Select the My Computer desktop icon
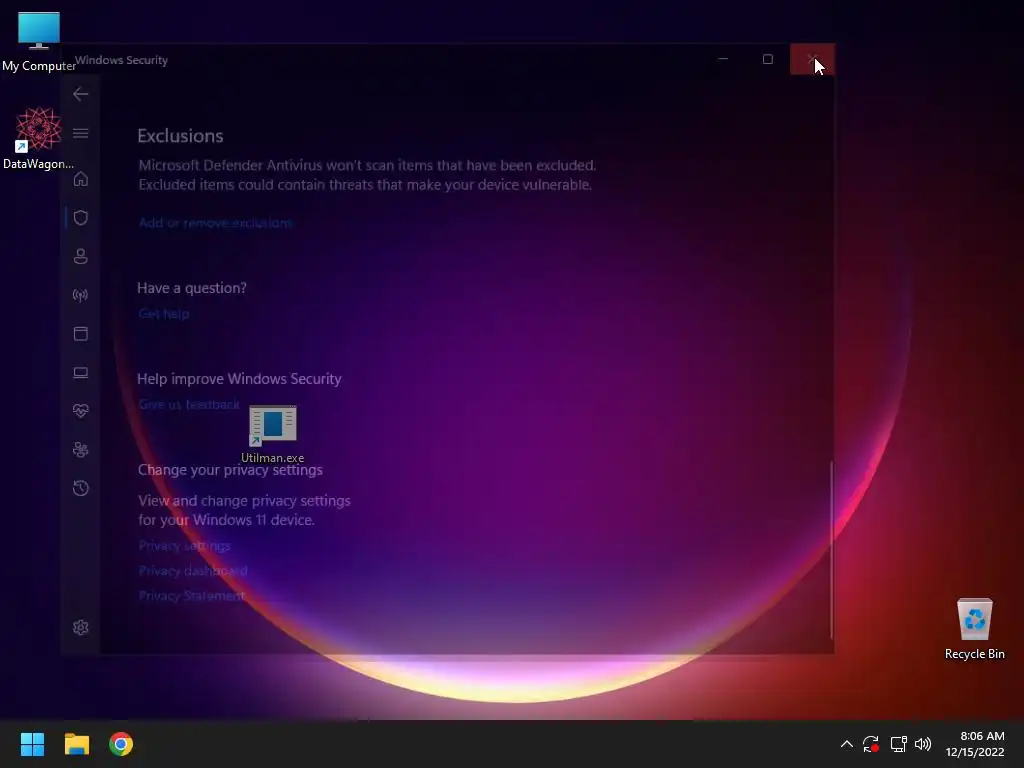 point(39,42)
